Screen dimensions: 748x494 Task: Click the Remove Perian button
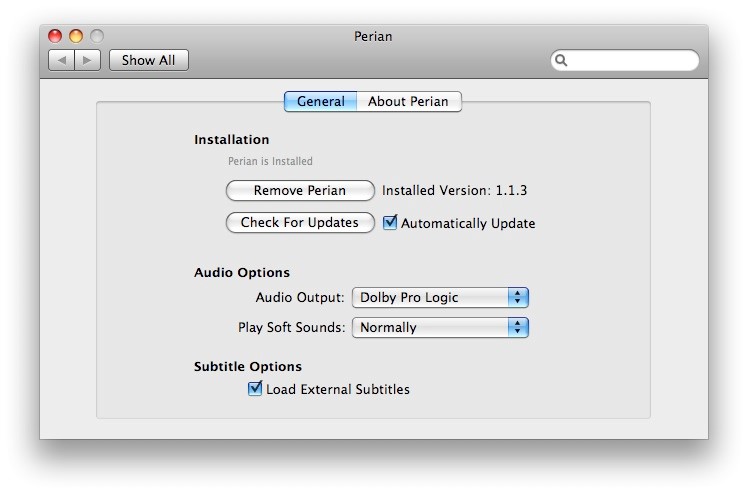300,191
